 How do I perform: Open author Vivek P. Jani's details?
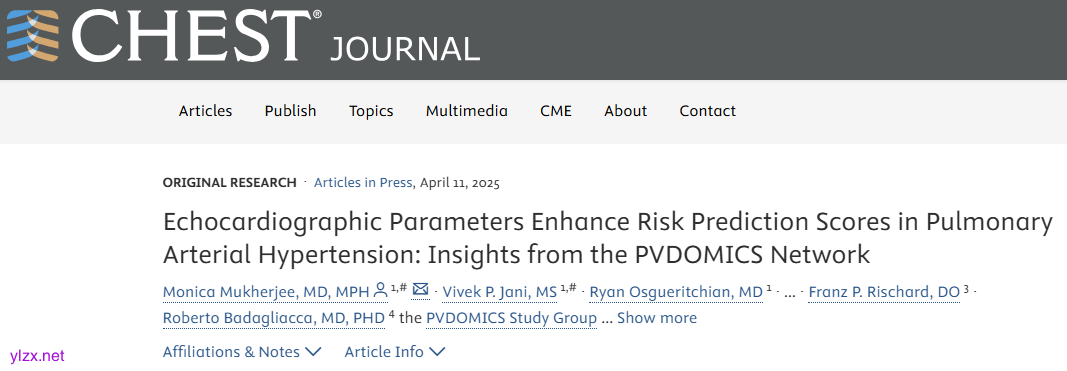tap(499, 292)
